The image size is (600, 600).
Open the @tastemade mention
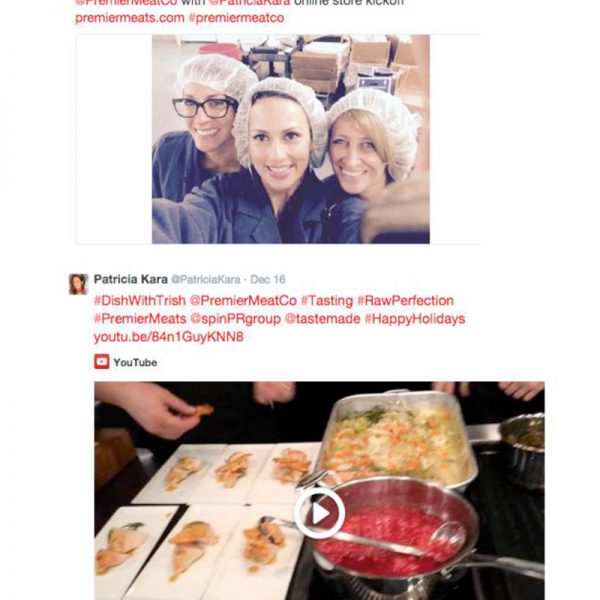[323, 319]
